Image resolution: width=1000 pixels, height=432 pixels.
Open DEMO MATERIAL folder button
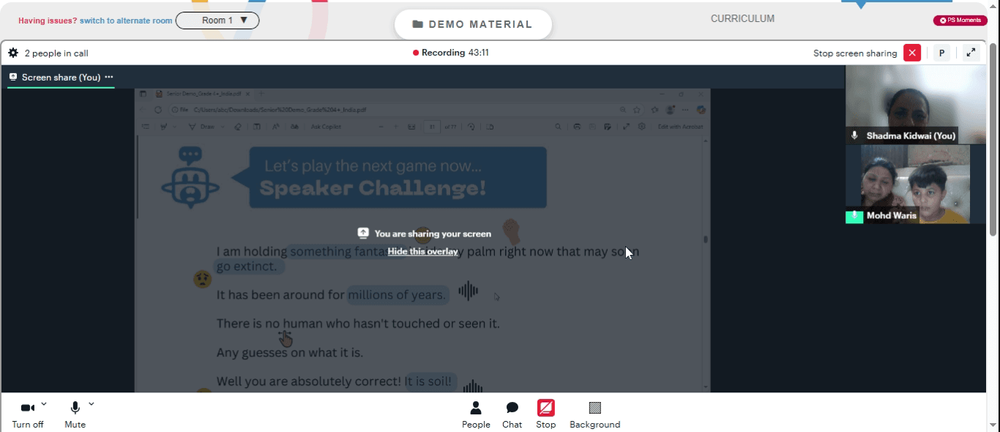point(473,24)
